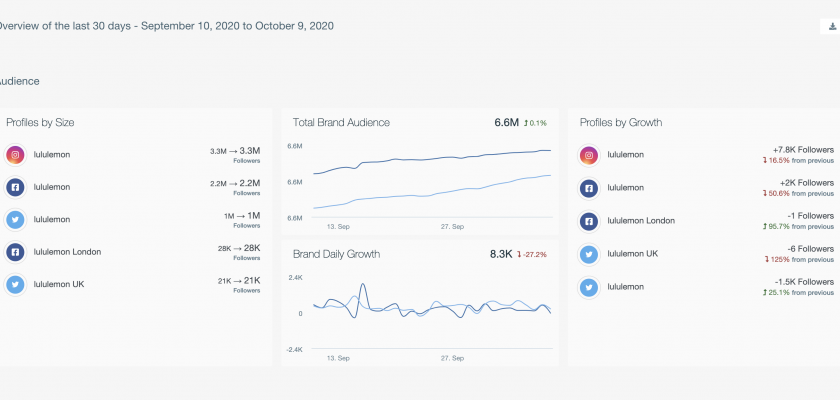840x400 pixels.
Task: Open lululemon London name in Profiles by Size
Action: coord(67,252)
